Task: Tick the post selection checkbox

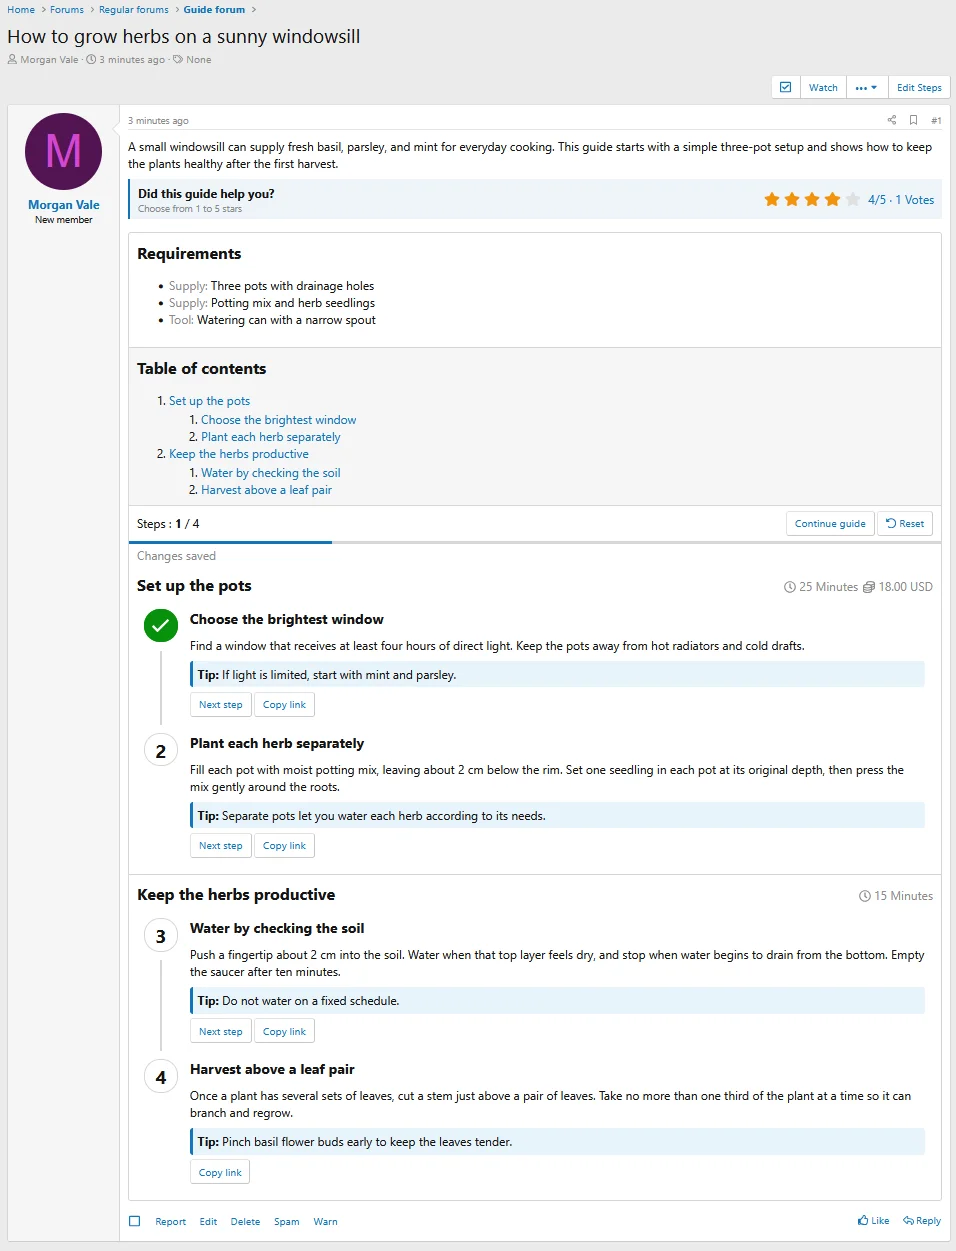Action: [135, 1221]
